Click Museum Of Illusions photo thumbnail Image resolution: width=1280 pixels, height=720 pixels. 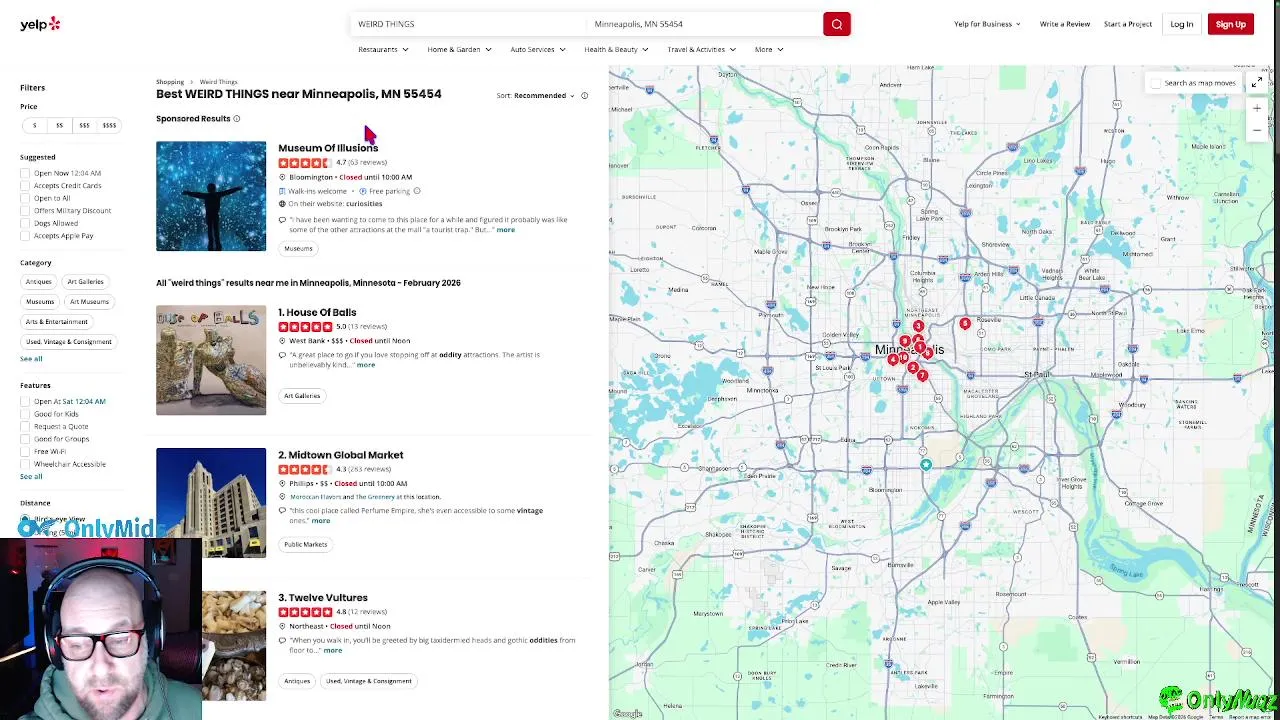pos(211,196)
